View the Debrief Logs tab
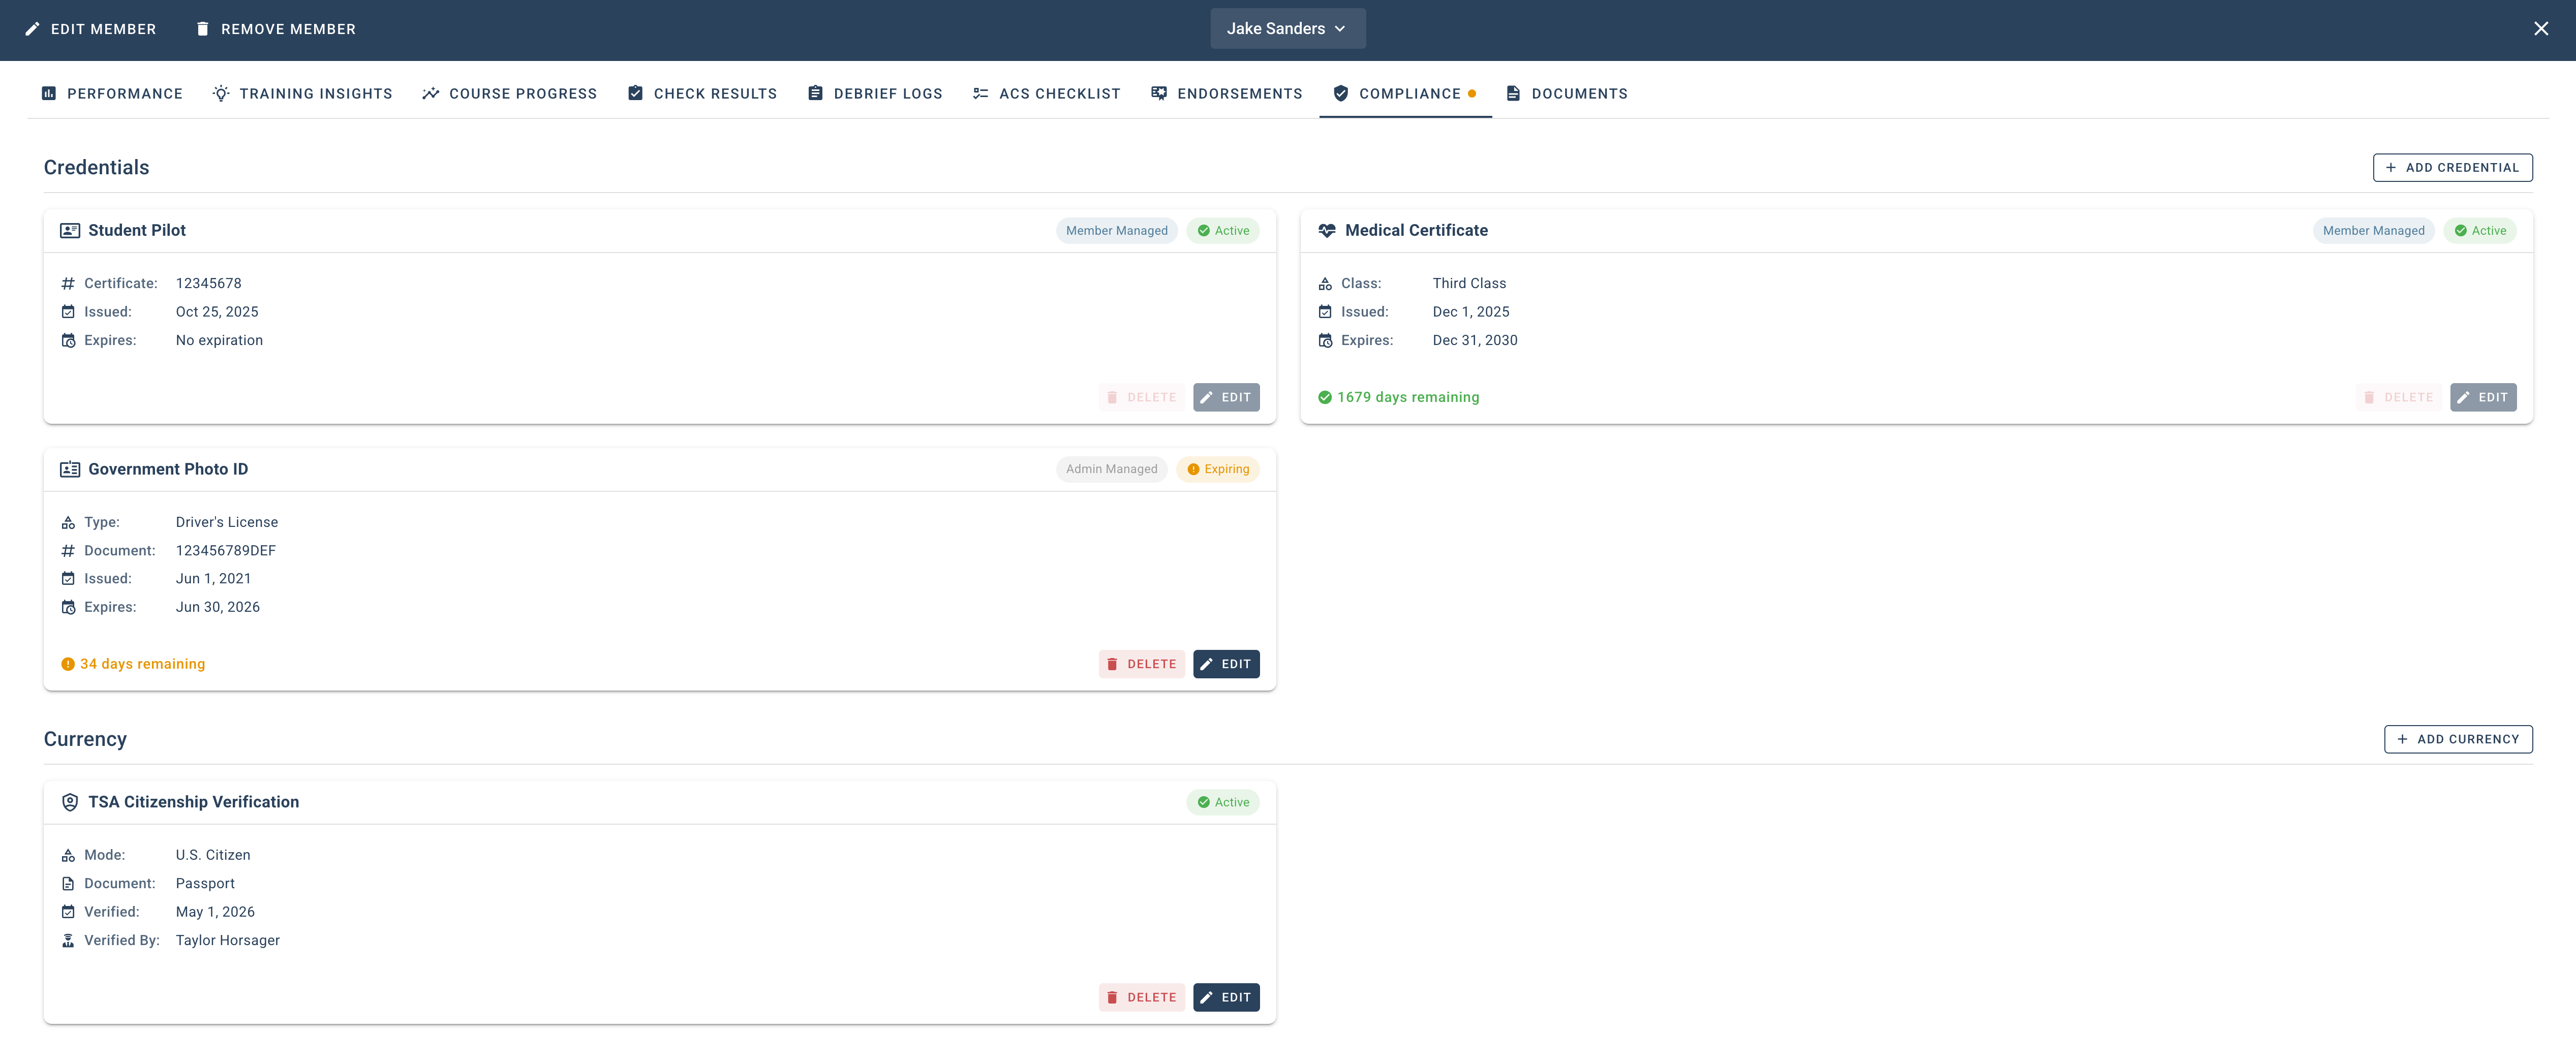This screenshot has width=2576, height=1064. (875, 94)
